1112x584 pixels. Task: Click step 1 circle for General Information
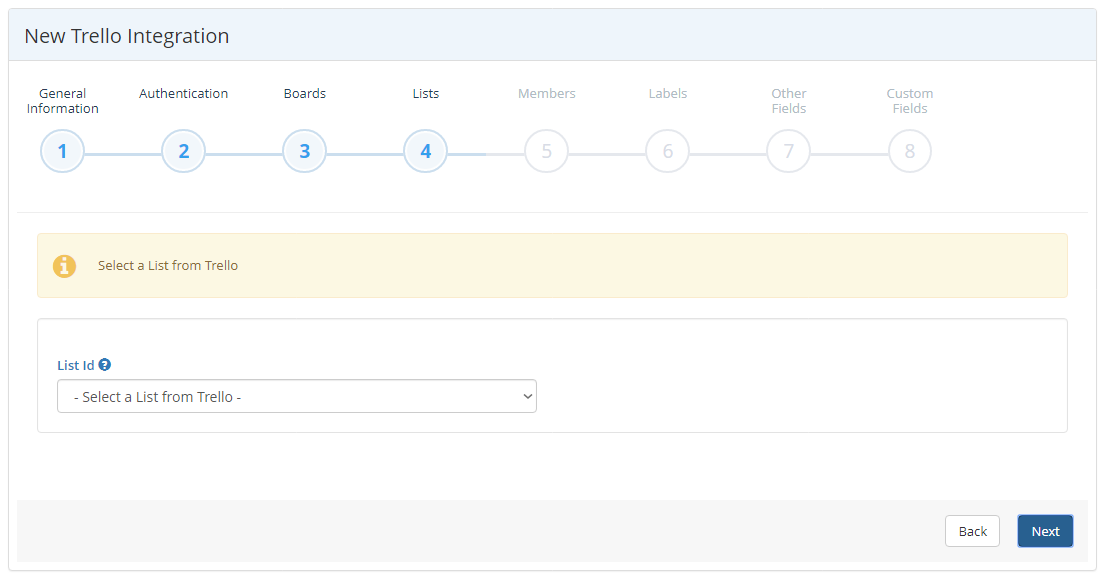[62, 151]
